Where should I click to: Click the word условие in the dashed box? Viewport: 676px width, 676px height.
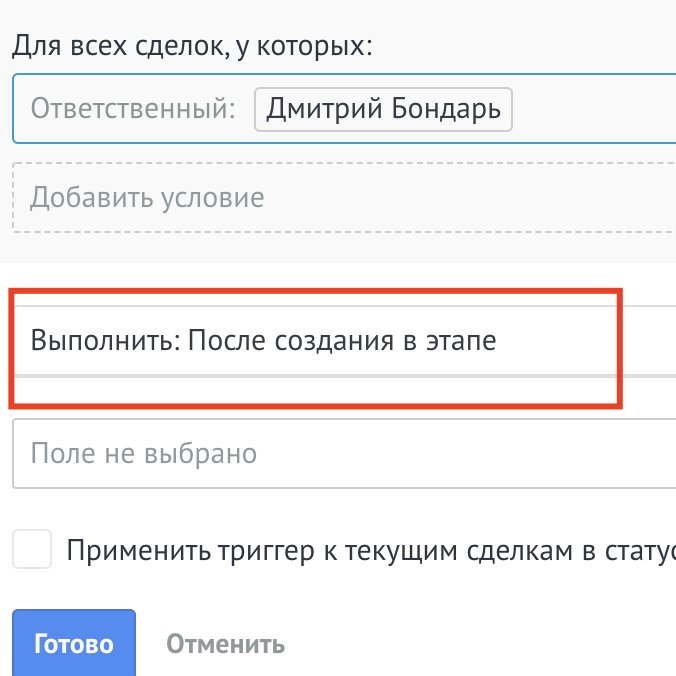[213, 198]
